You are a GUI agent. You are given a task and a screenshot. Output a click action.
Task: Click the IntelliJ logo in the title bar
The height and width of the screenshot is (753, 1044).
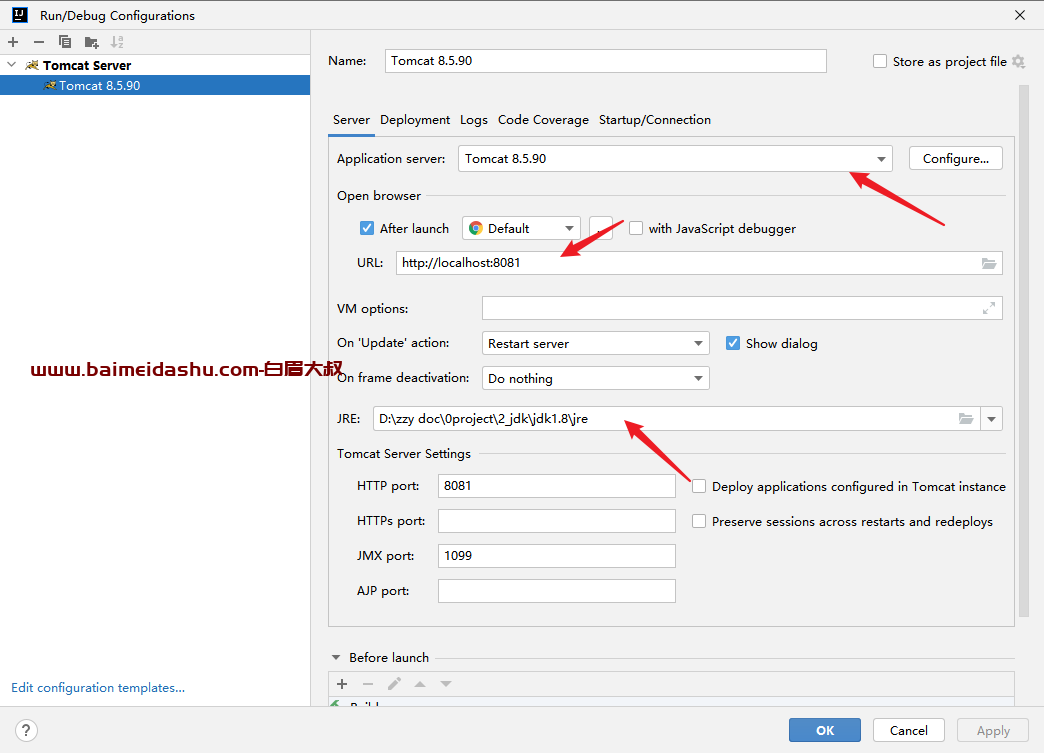pos(20,15)
